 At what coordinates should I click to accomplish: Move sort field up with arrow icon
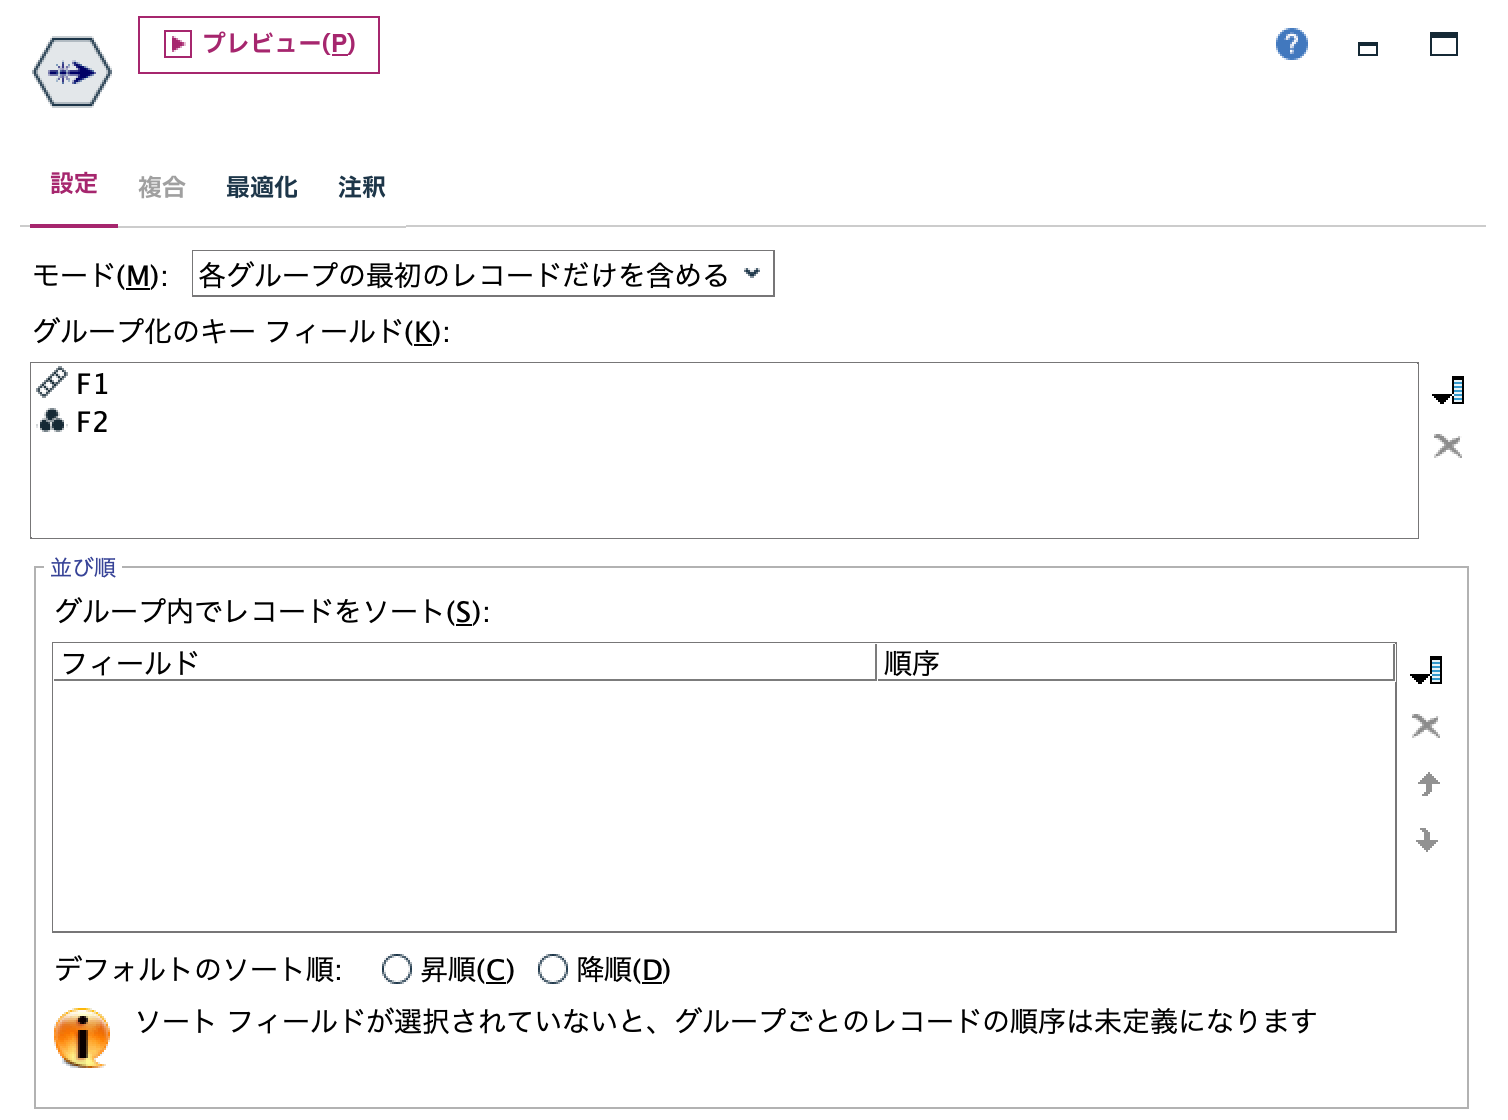coord(1427,786)
